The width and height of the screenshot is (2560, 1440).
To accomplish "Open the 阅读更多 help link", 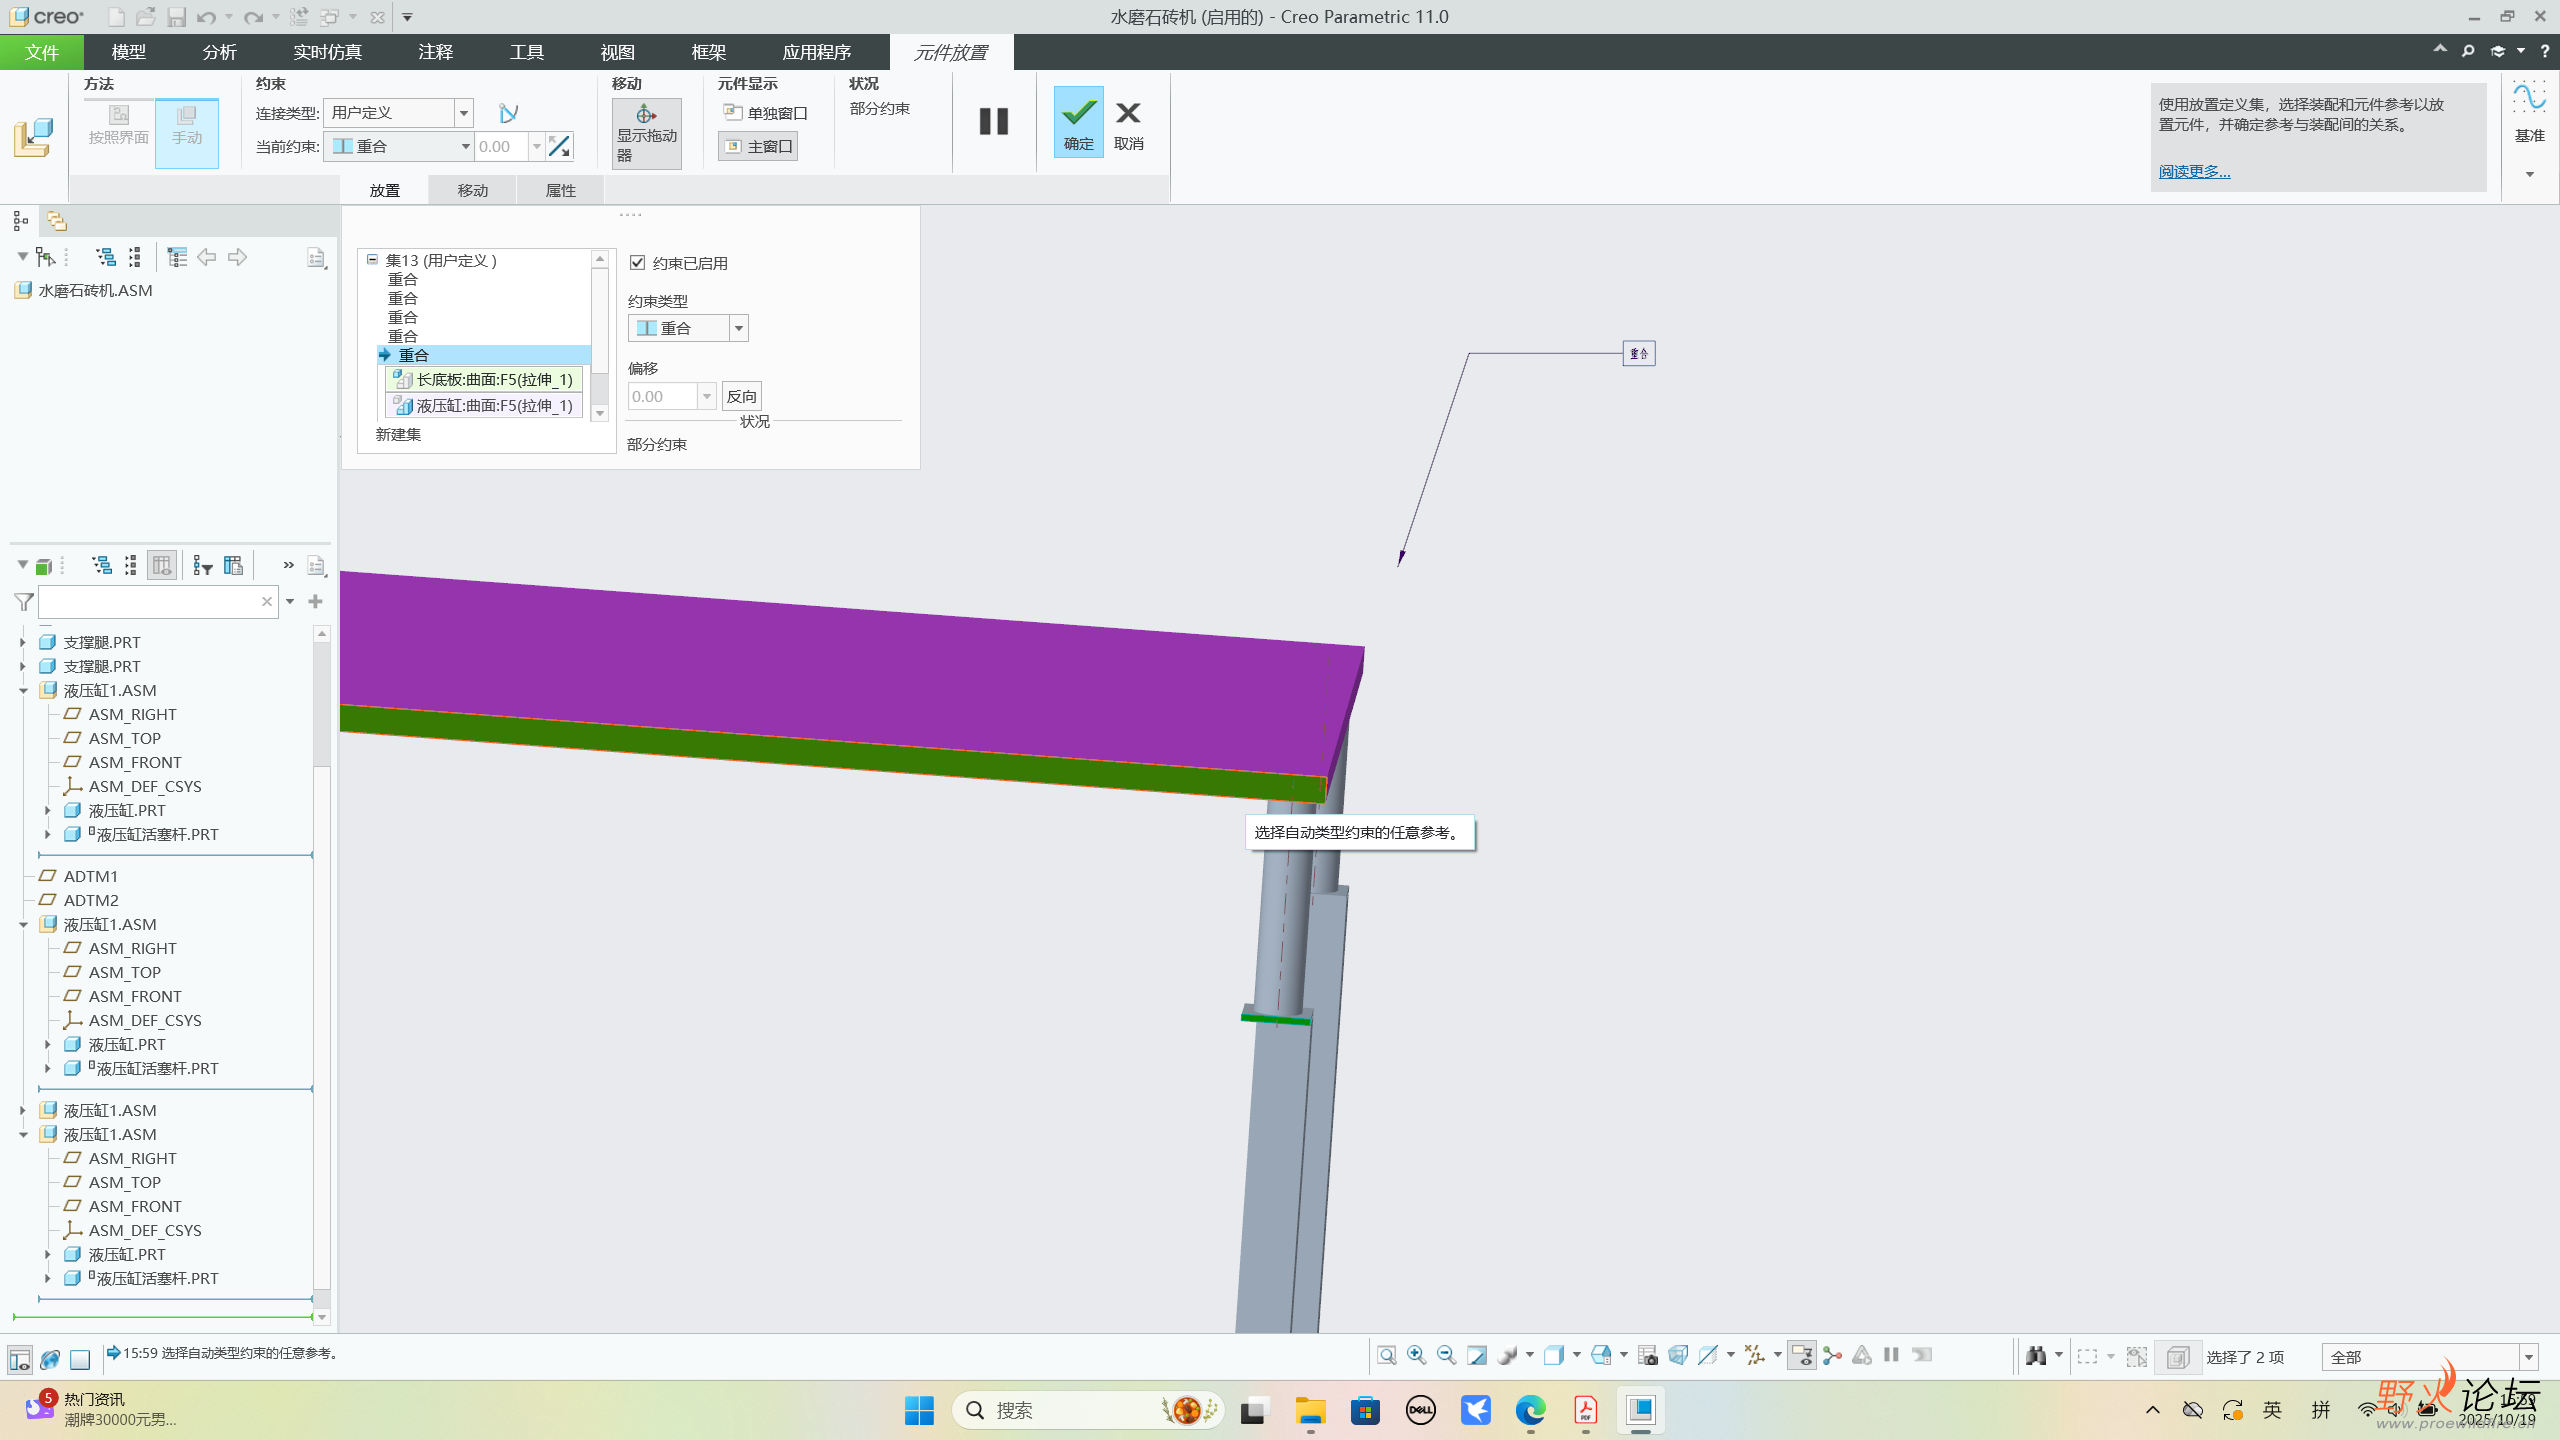I will tap(2193, 172).
